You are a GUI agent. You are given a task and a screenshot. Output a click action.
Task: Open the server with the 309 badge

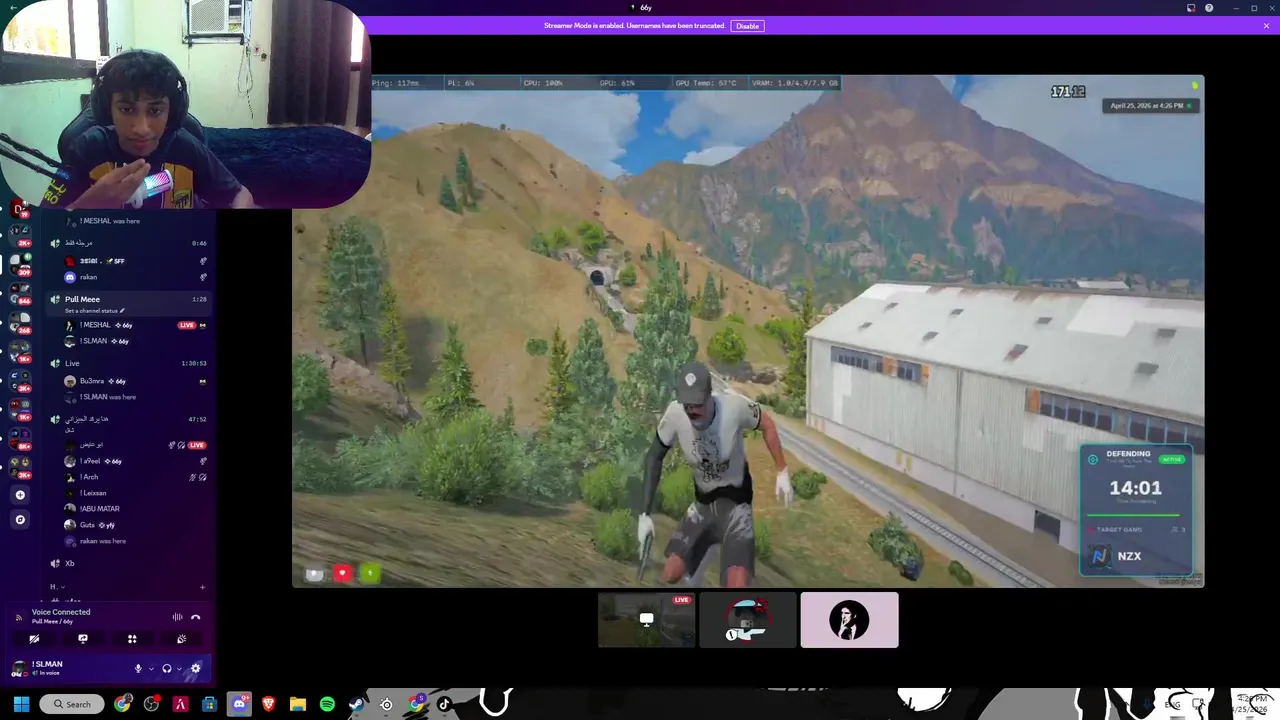click(x=20, y=266)
